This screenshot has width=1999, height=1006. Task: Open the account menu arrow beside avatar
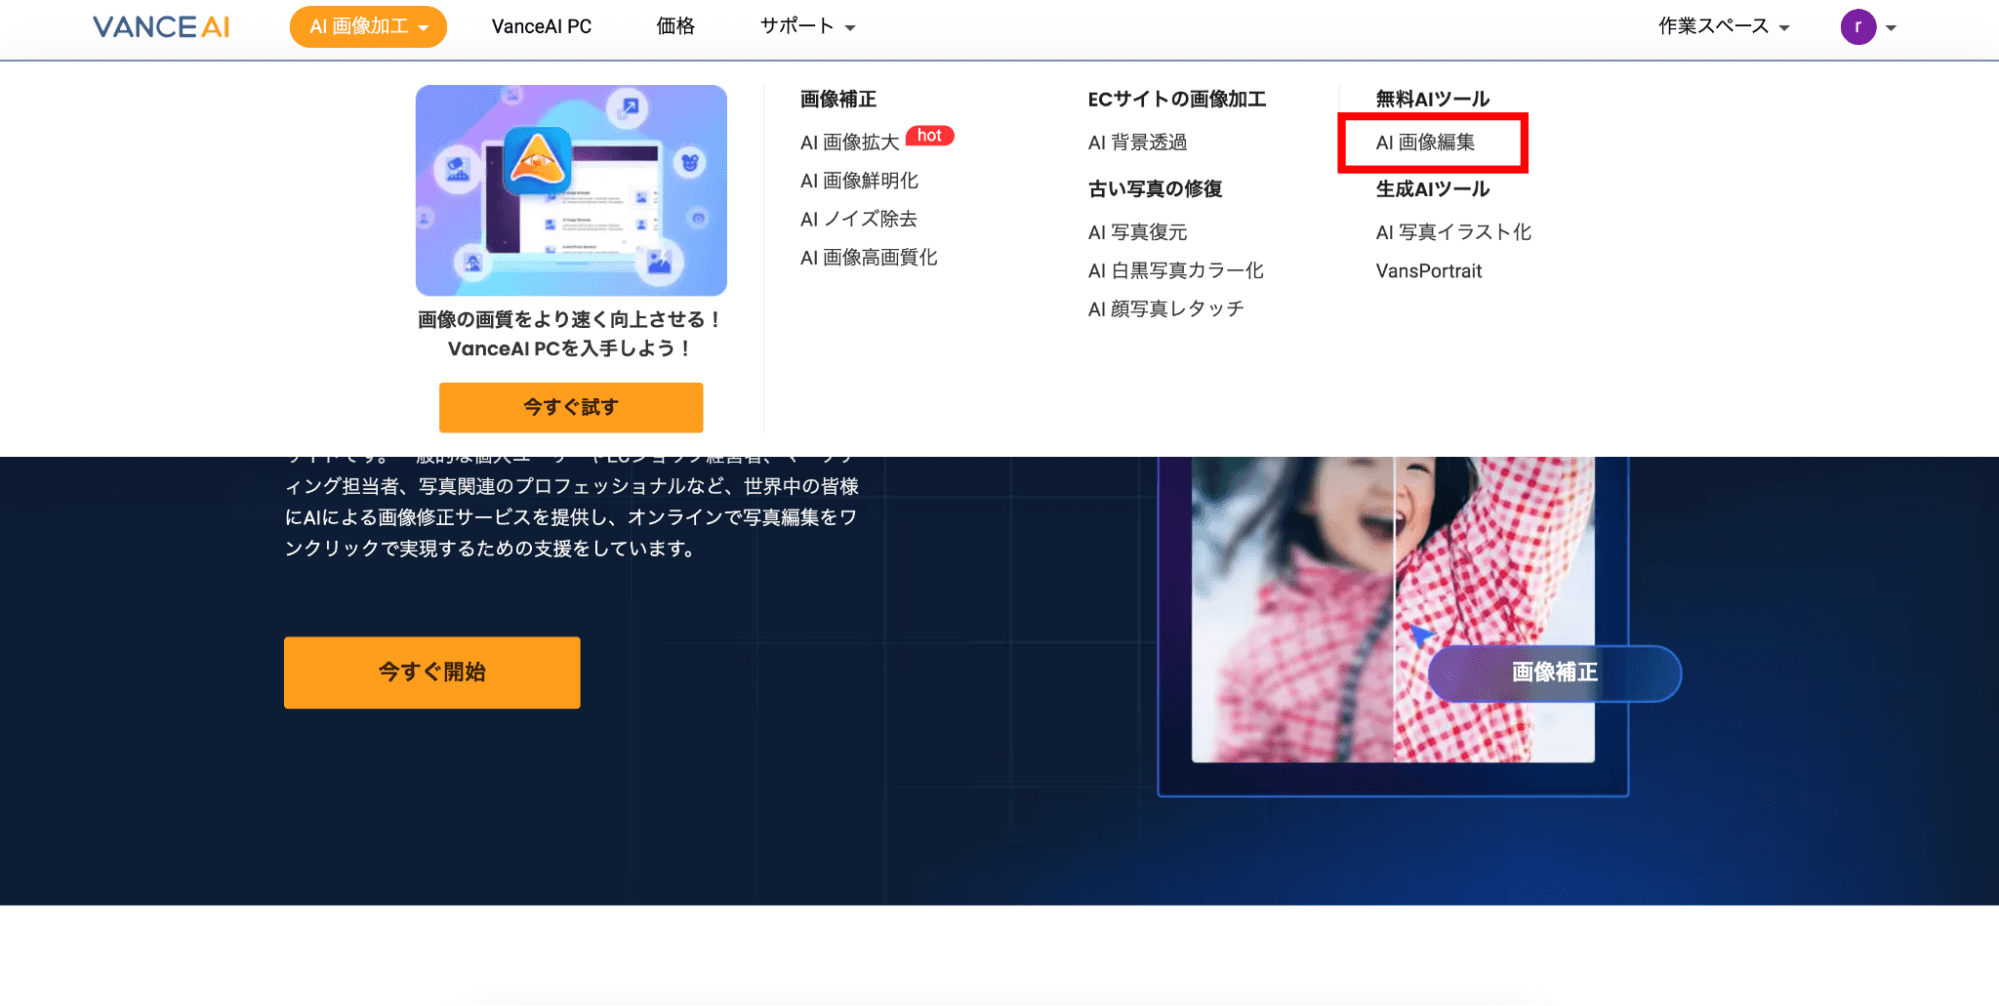1891,28
